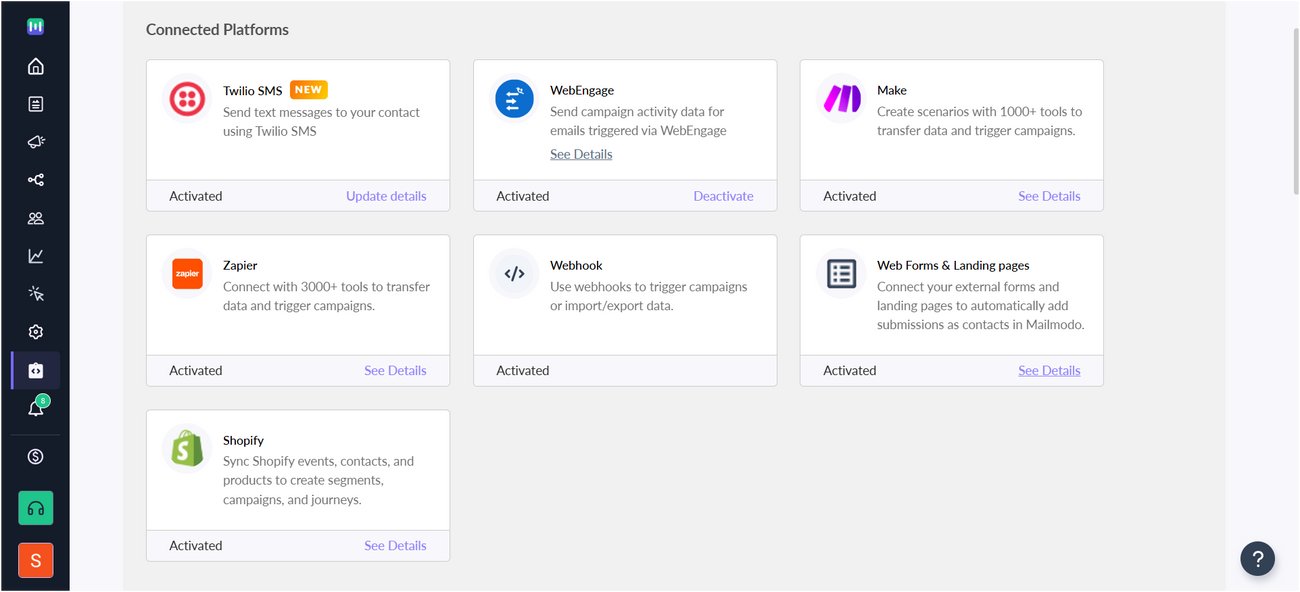Open the Campaigns megaphone icon
The image size is (1300, 592).
tap(35, 142)
